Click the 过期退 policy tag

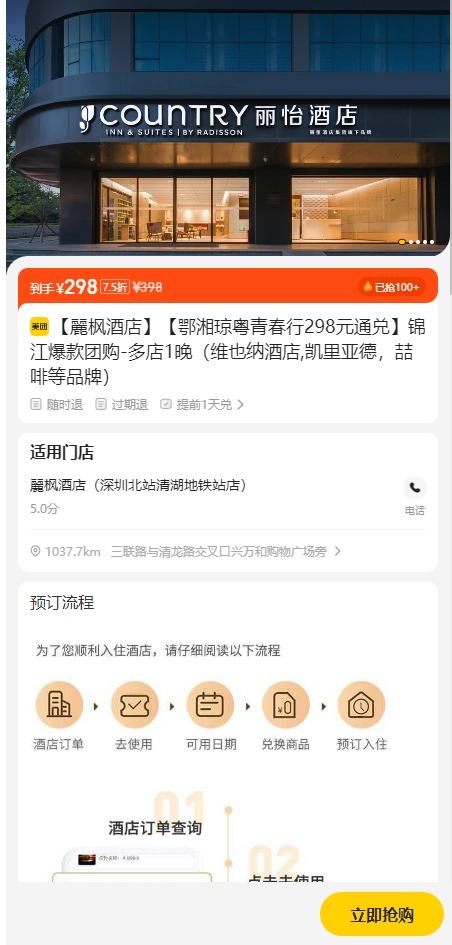click(121, 404)
